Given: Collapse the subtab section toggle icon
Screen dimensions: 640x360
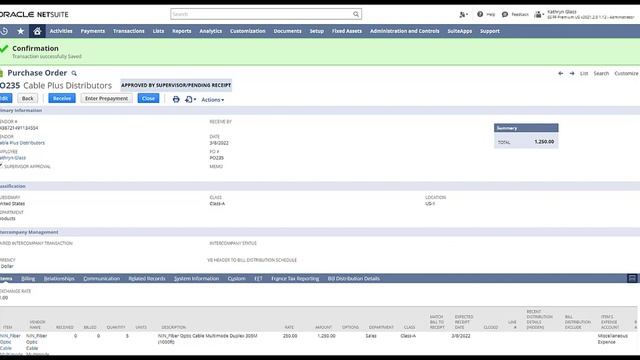Looking at the screenshot, I should pyautogui.click(x=632, y=278).
